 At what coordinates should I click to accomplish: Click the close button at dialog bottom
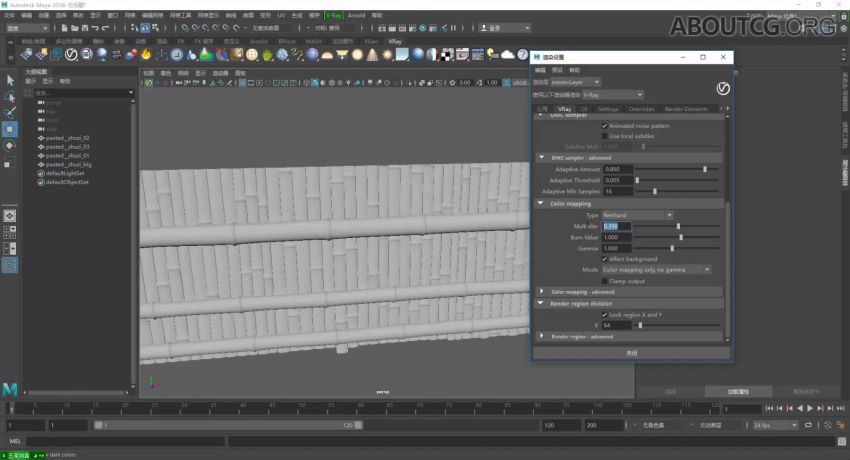631,353
